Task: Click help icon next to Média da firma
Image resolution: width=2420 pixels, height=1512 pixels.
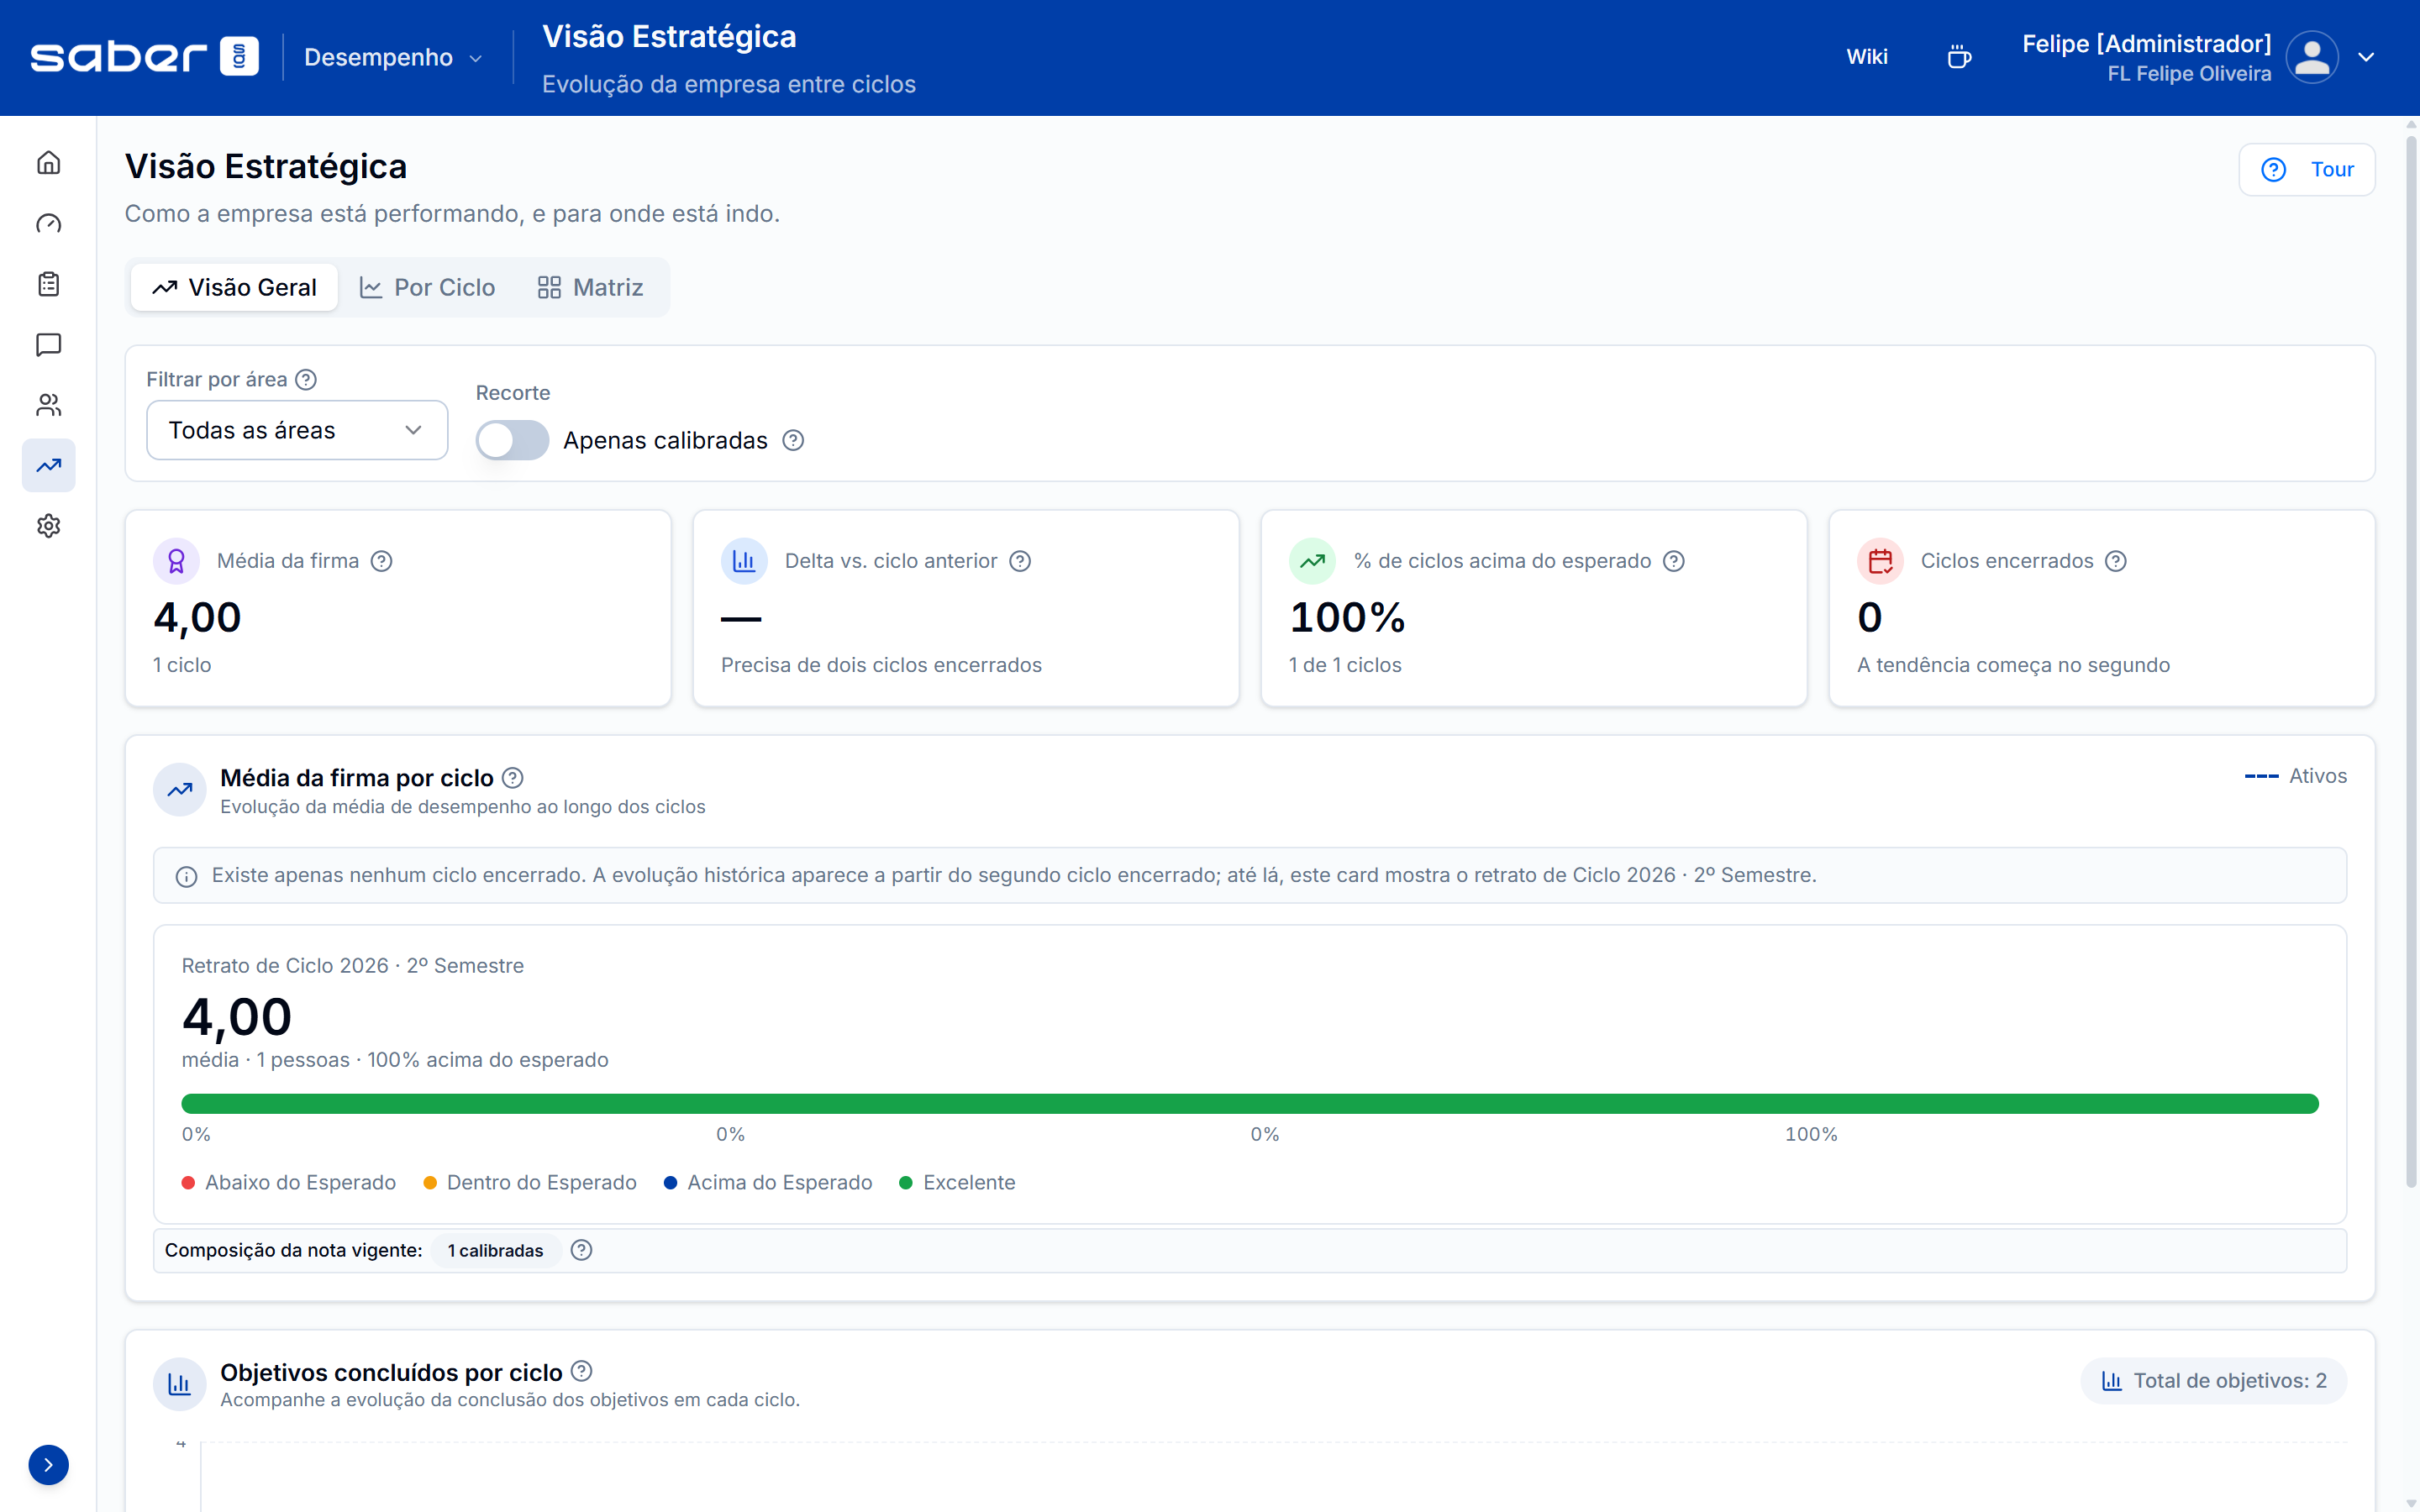Action: [381, 561]
